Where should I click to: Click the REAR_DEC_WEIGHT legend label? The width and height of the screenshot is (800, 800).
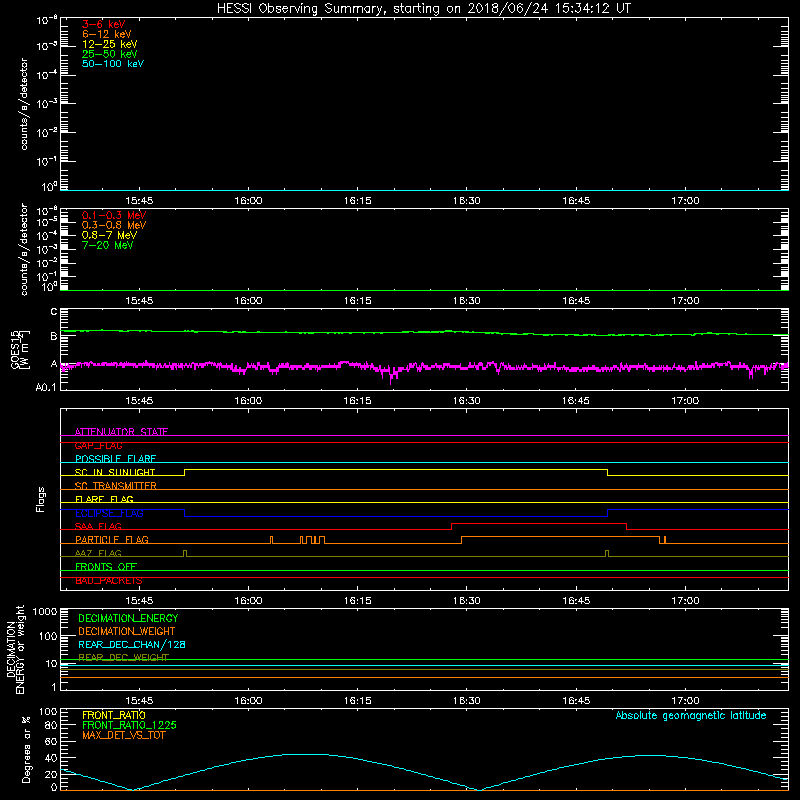pos(123,658)
